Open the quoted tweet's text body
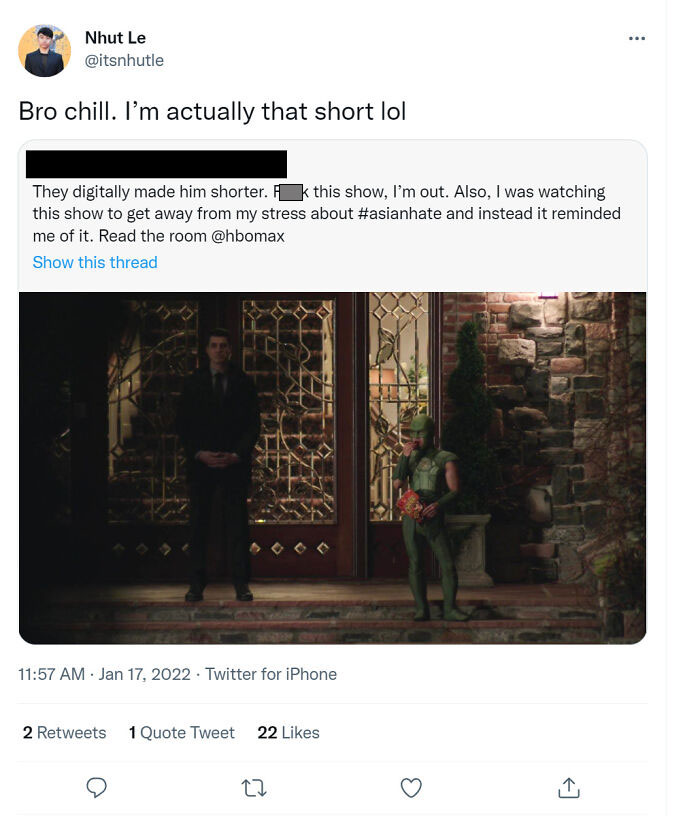 [326, 213]
